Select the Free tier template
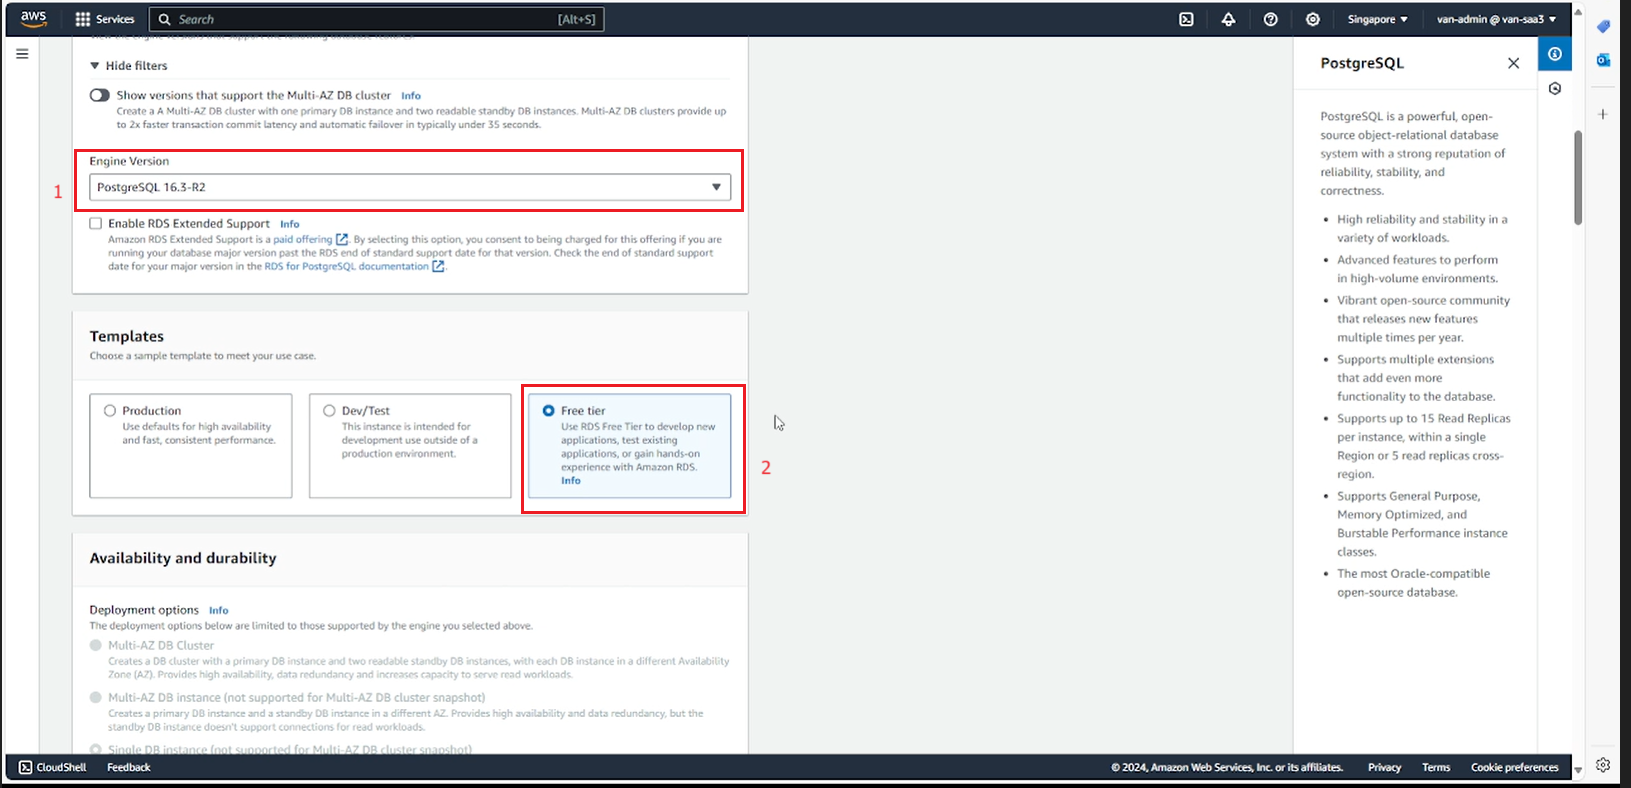 [548, 410]
